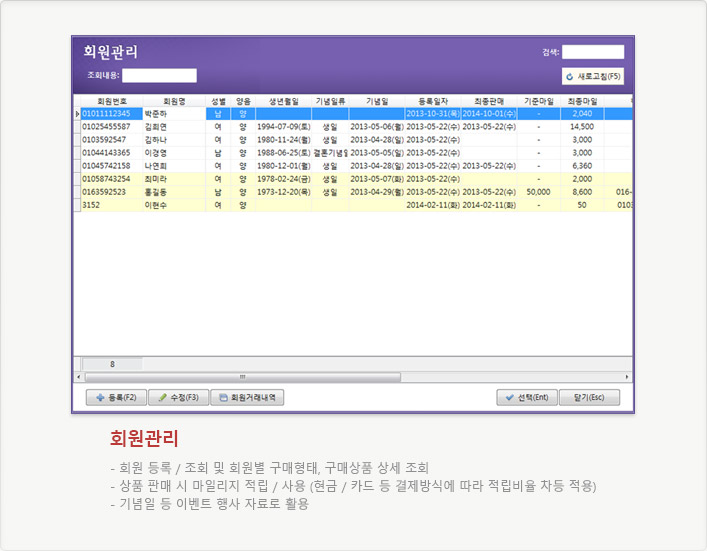Click the horizontal scrollbar thumb
707x551 pixels.
(x=243, y=377)
